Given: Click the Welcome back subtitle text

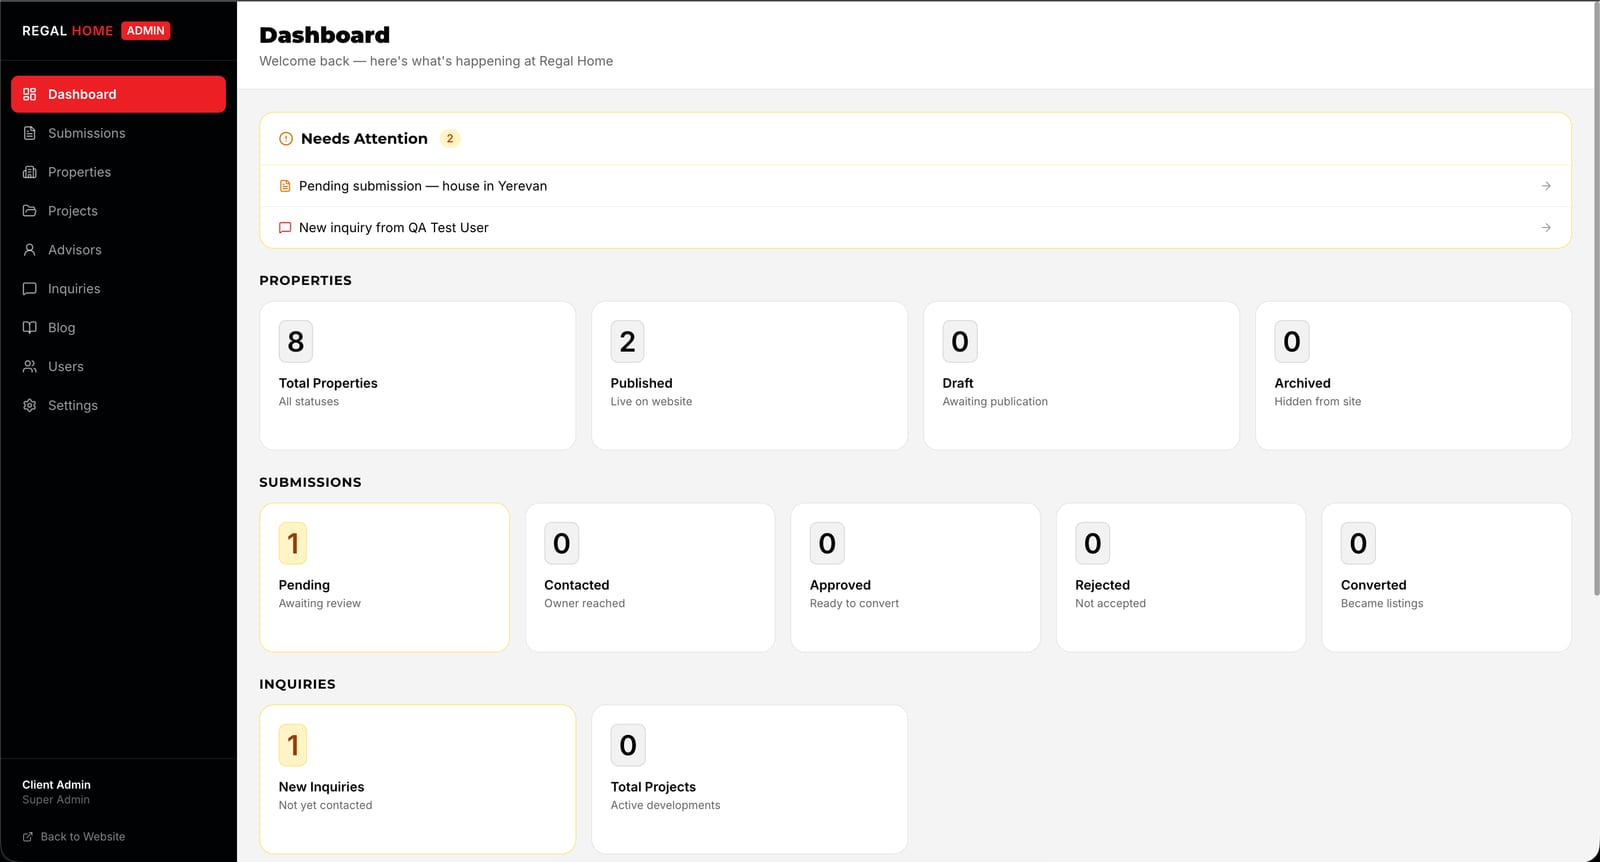Looking at the screenshot, I should tap(436, 61).
